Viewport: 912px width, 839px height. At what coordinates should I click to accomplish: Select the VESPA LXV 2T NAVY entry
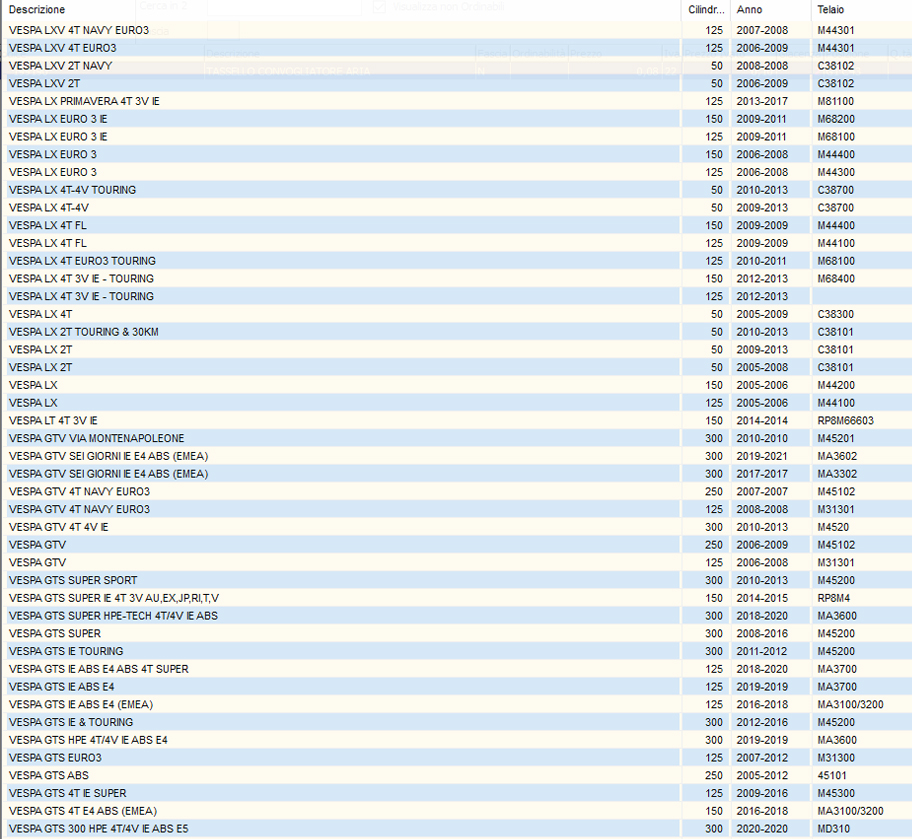(456, 66)
